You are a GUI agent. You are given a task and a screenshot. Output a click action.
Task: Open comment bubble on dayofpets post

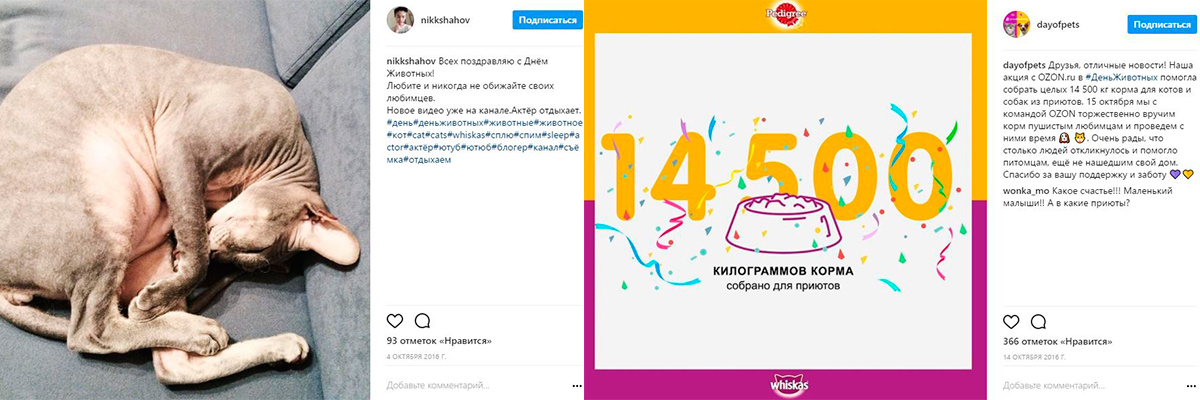1038,321
